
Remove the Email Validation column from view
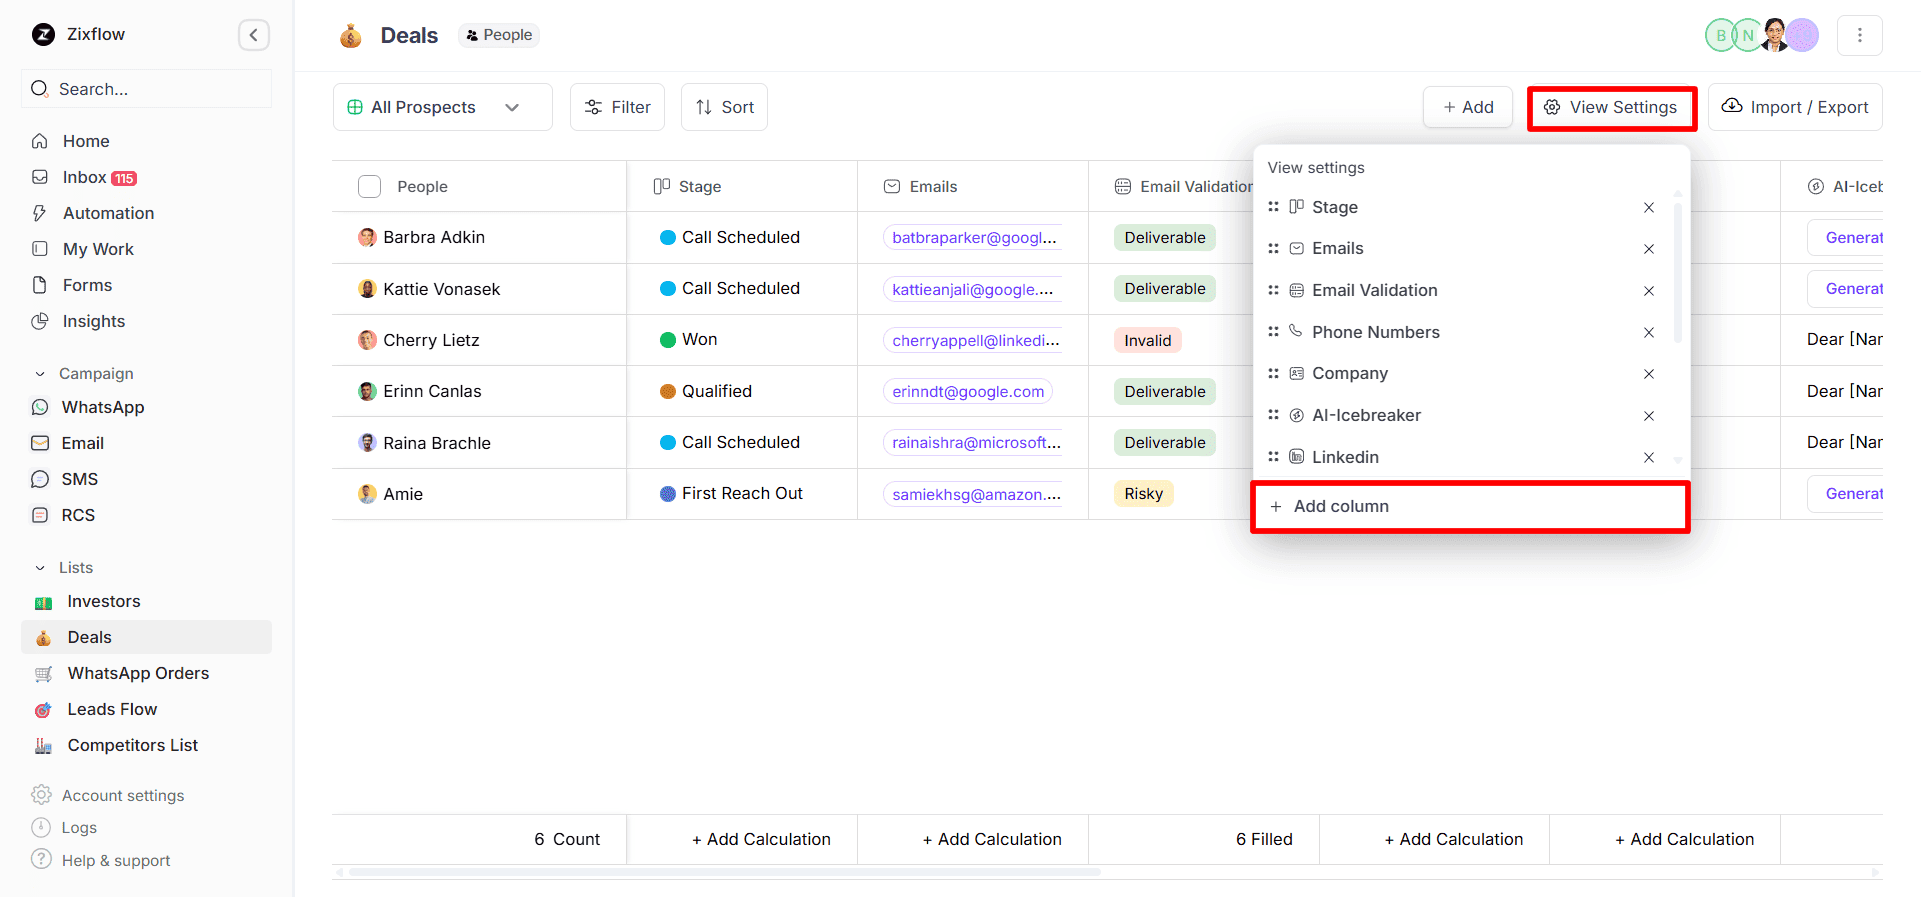click(1648, 291)
